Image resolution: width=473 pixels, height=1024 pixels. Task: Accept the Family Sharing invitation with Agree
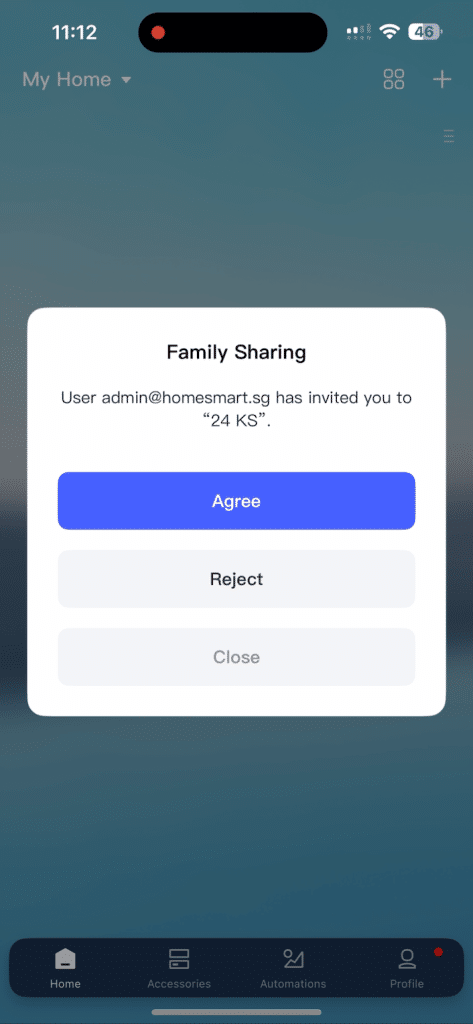(x=236, y=501)
